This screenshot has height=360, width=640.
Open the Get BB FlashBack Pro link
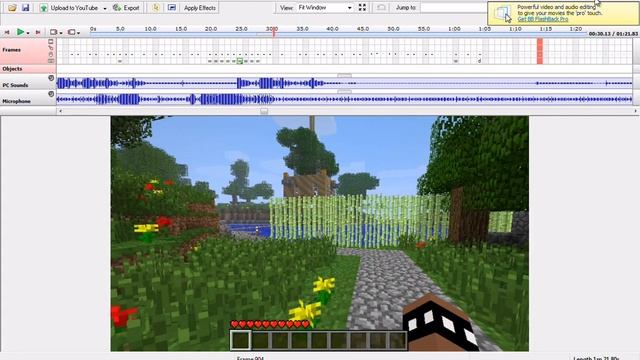[x=542, y=19]
